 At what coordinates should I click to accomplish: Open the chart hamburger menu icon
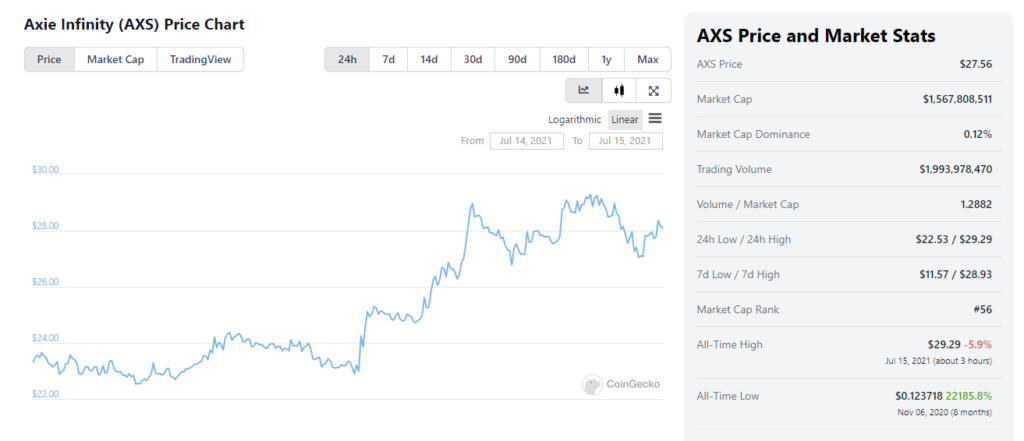click(x=655, y=119)
